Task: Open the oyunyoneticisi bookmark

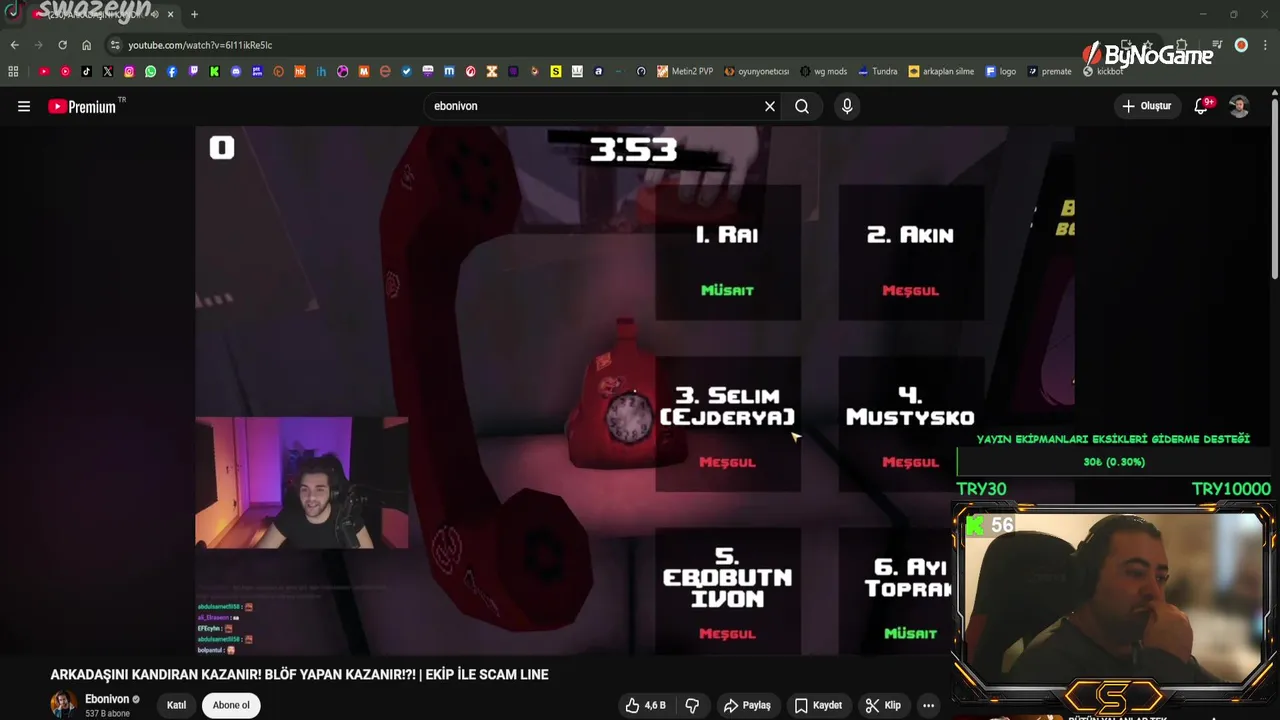Action: (x=757, y=72)
